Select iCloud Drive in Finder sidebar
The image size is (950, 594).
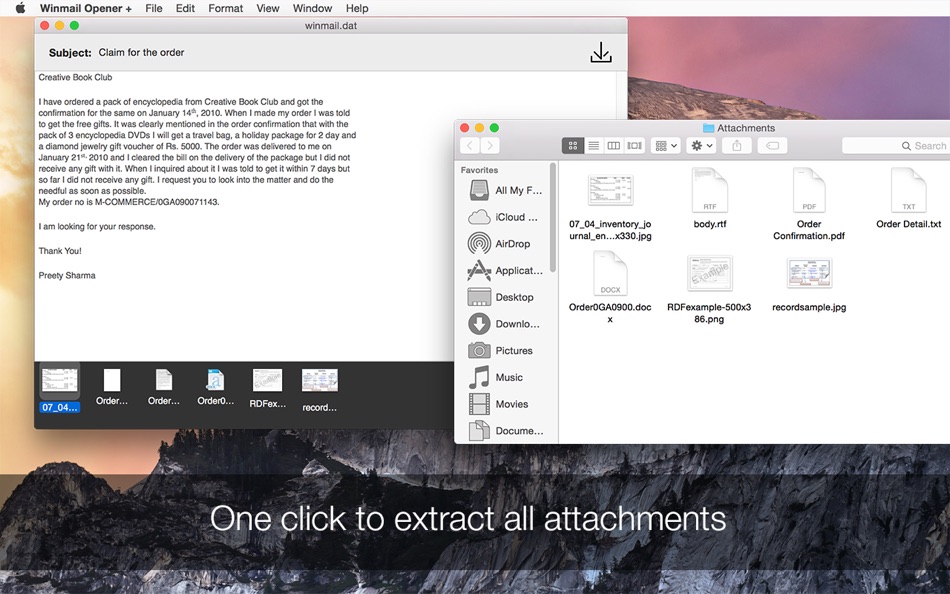[505, 217]
